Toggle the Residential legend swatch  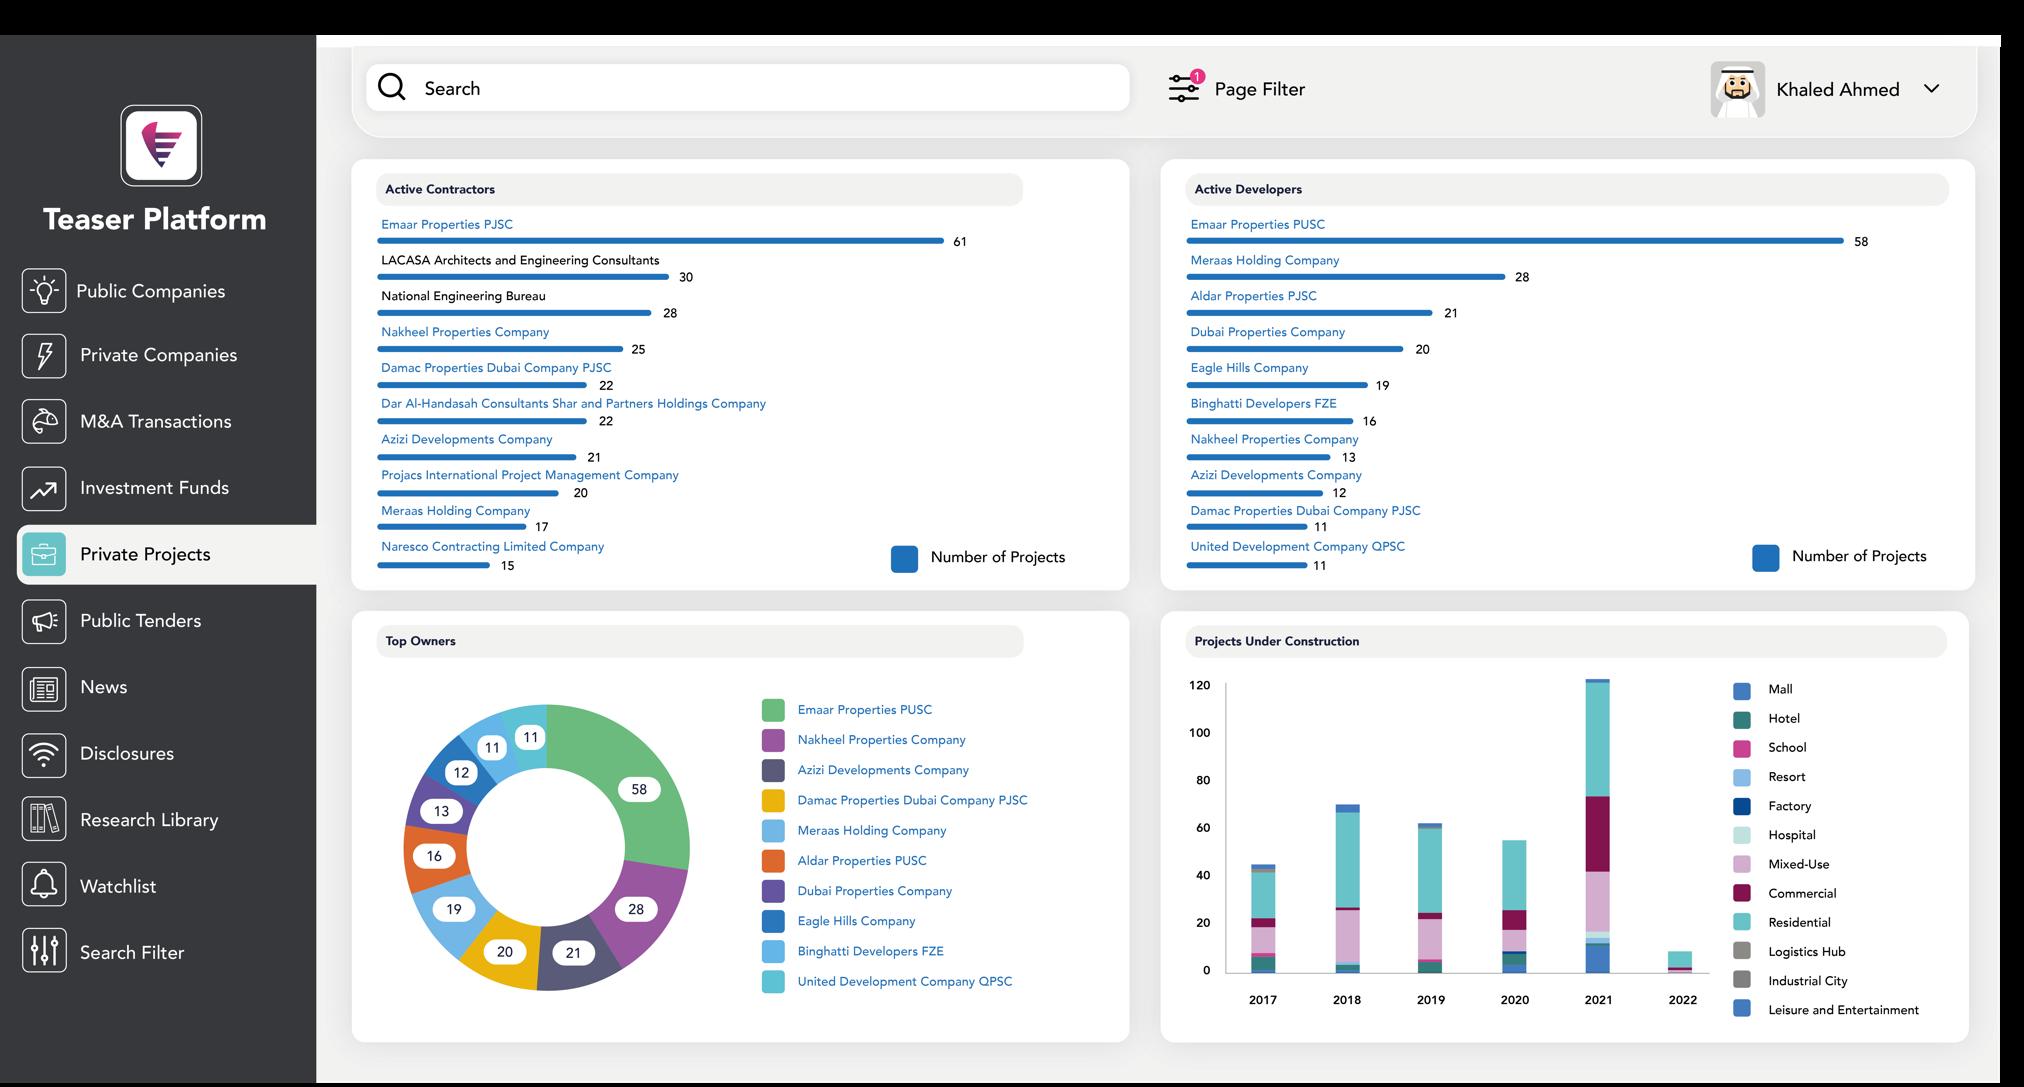[1742, 922]
